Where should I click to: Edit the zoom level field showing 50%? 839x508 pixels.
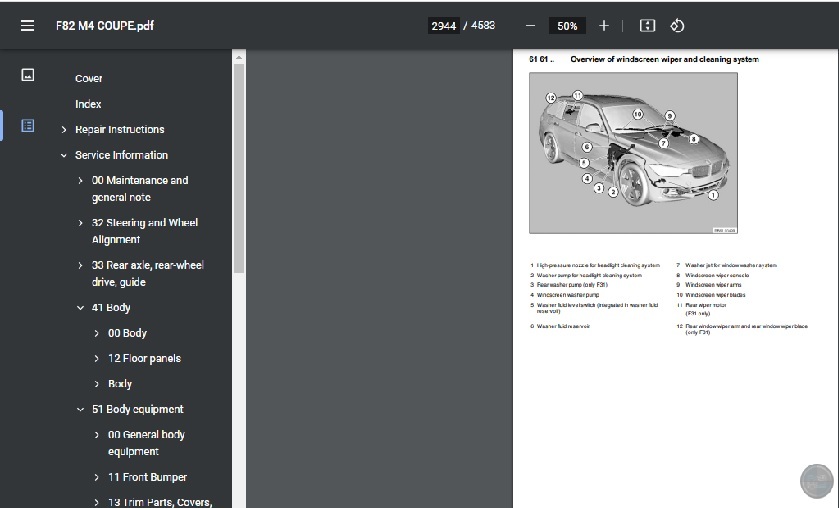point(567,26)
